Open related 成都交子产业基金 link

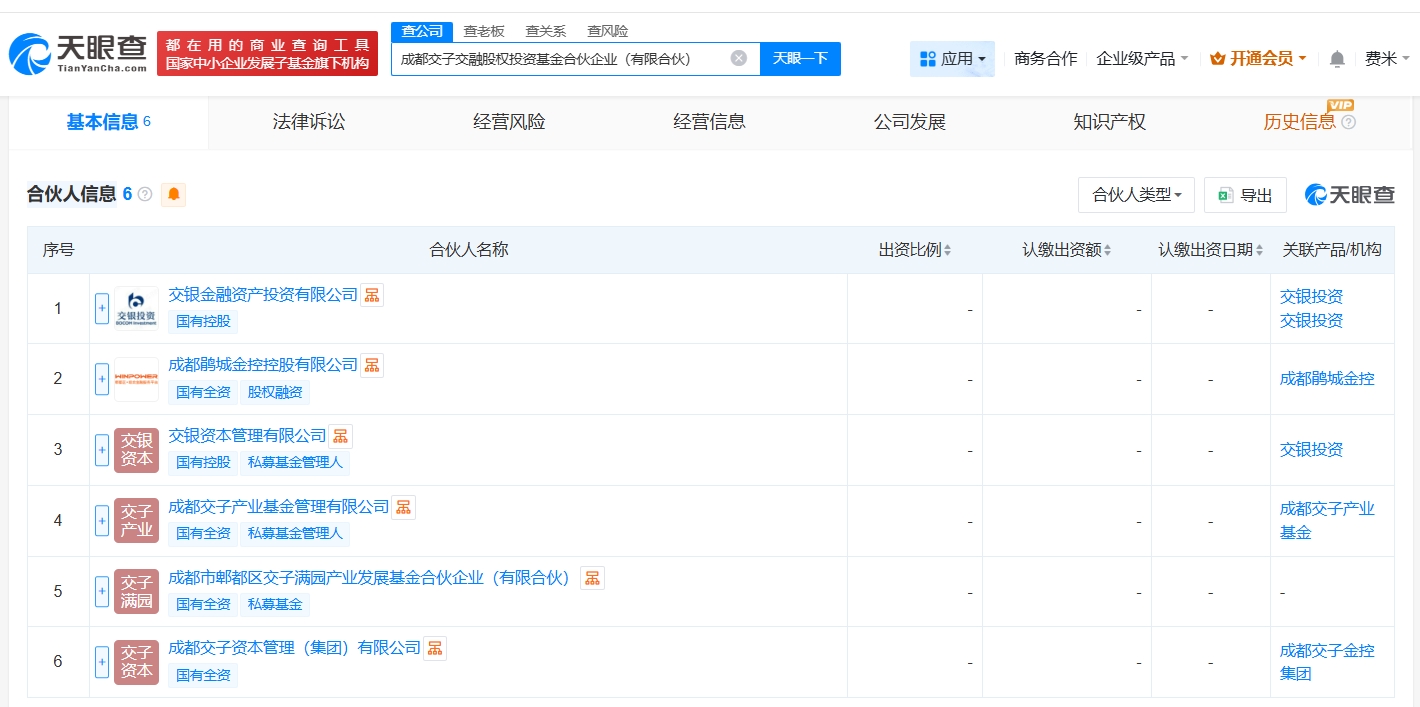(1327, 521)
